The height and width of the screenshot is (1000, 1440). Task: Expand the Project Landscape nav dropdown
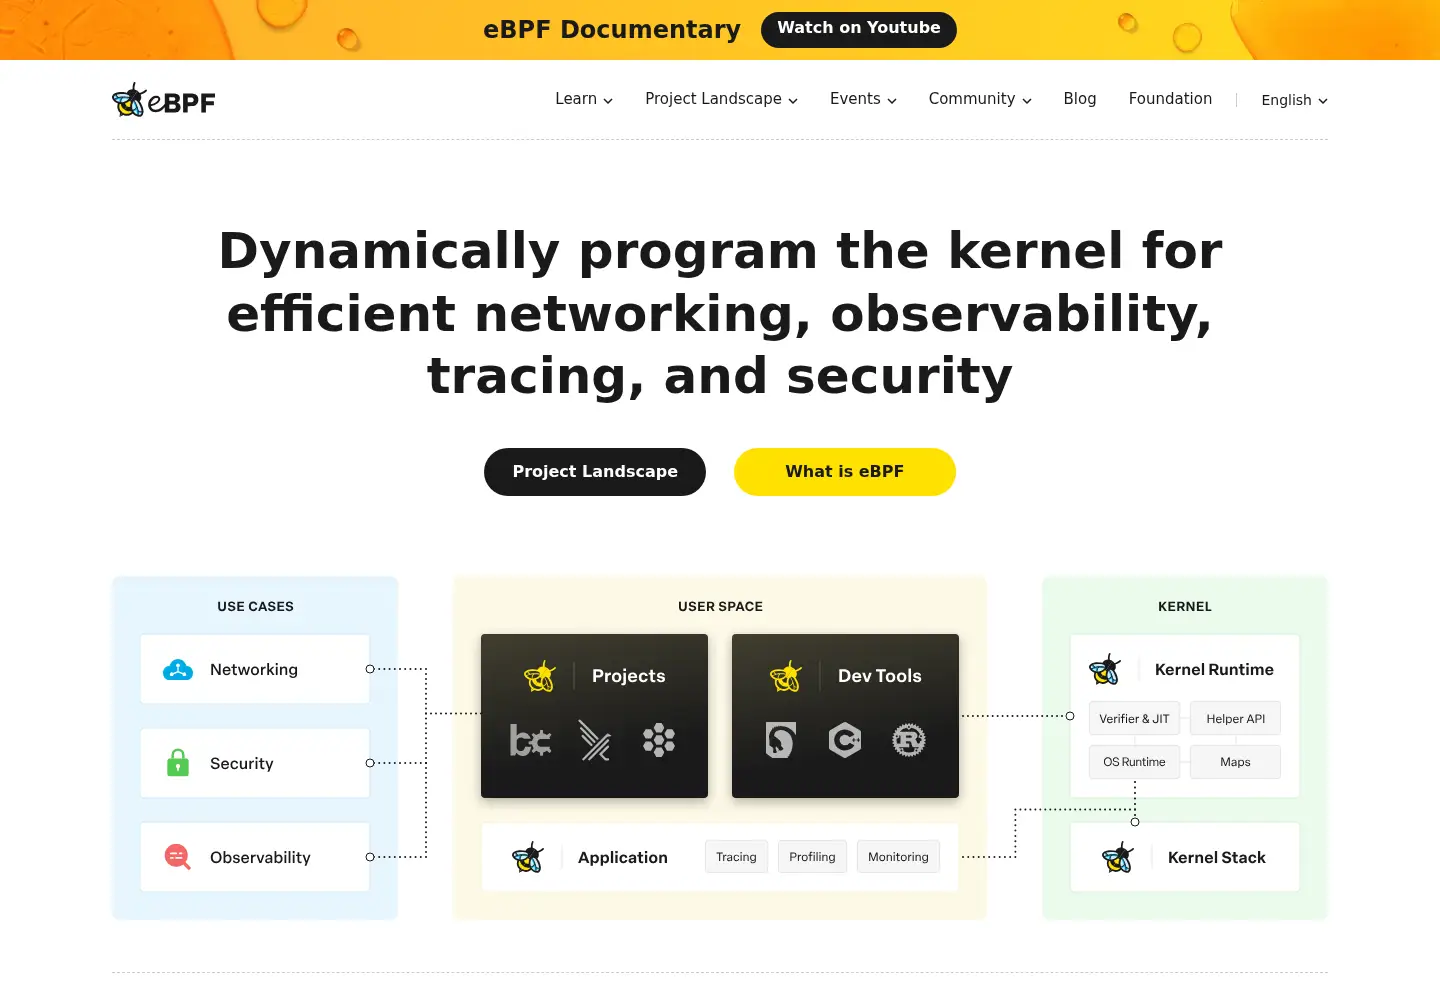coord(721,99)
